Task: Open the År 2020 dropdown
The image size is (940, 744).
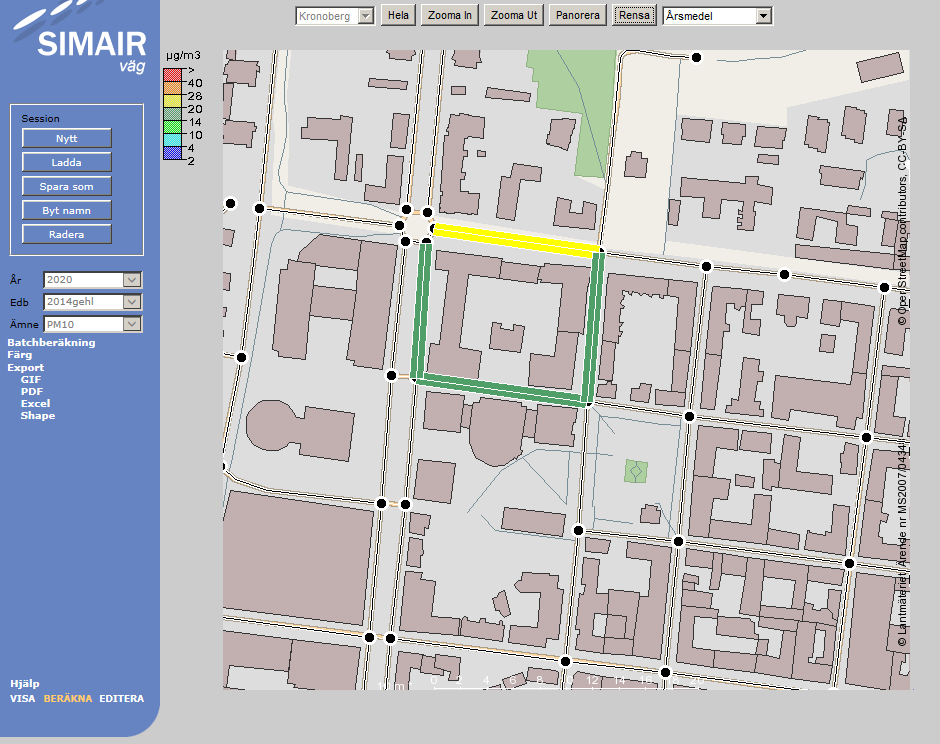Action: point(92,279)
